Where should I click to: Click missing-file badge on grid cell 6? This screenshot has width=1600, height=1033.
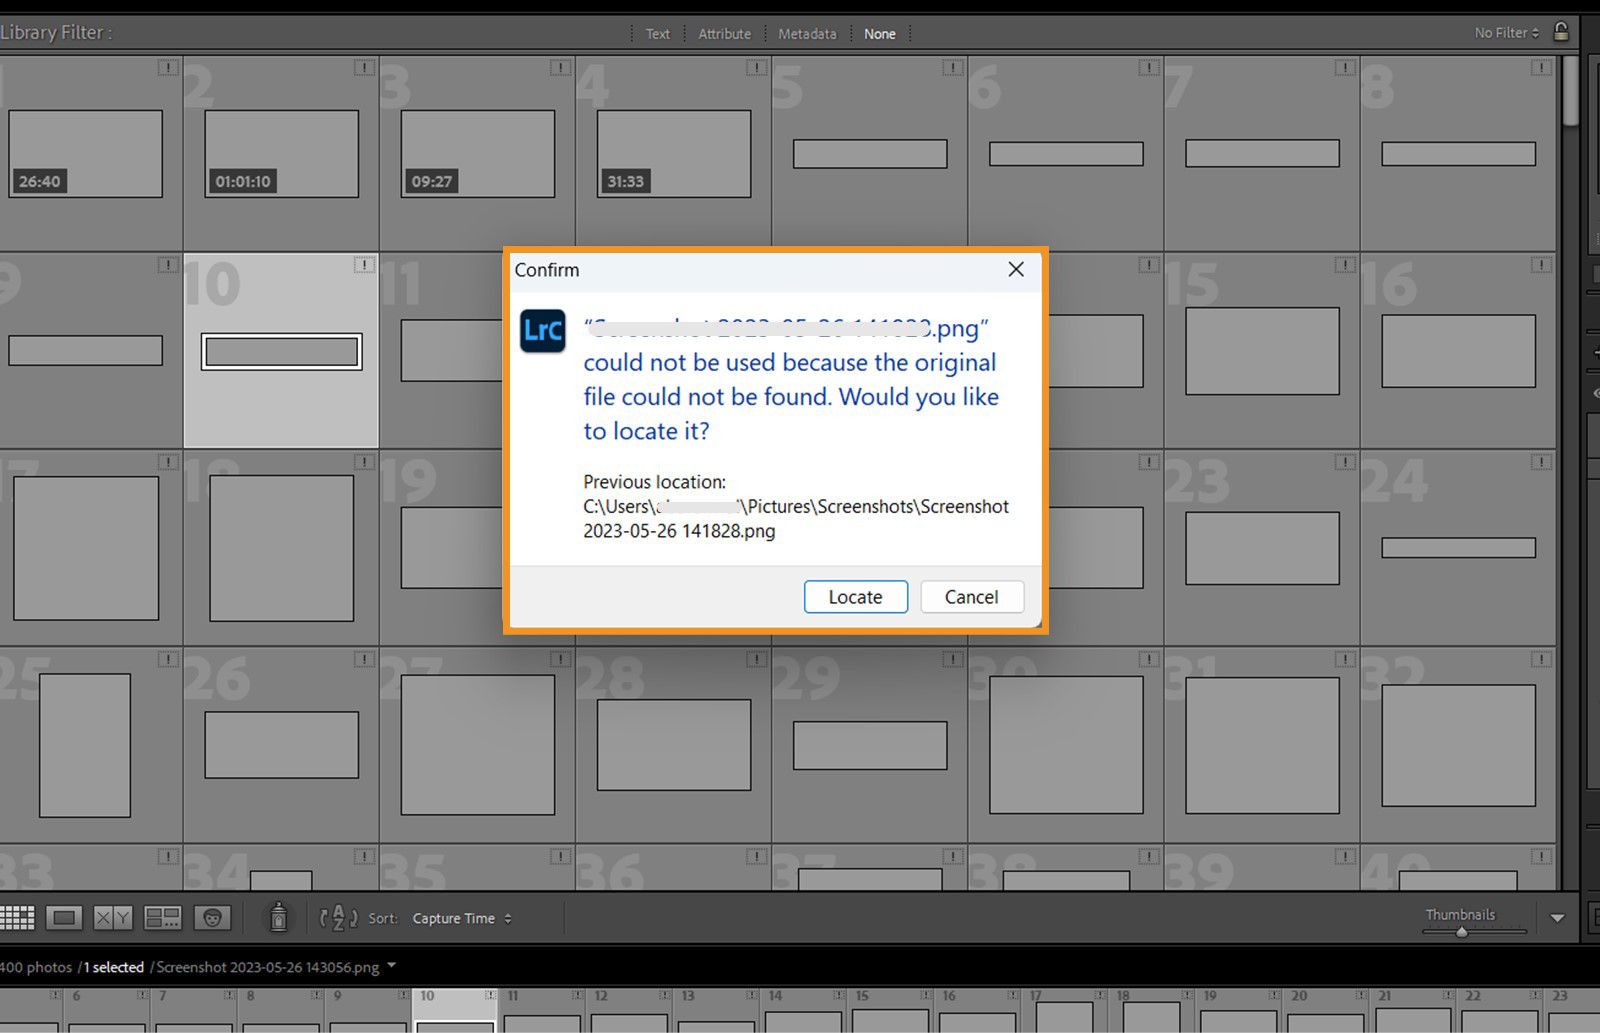1149,68
